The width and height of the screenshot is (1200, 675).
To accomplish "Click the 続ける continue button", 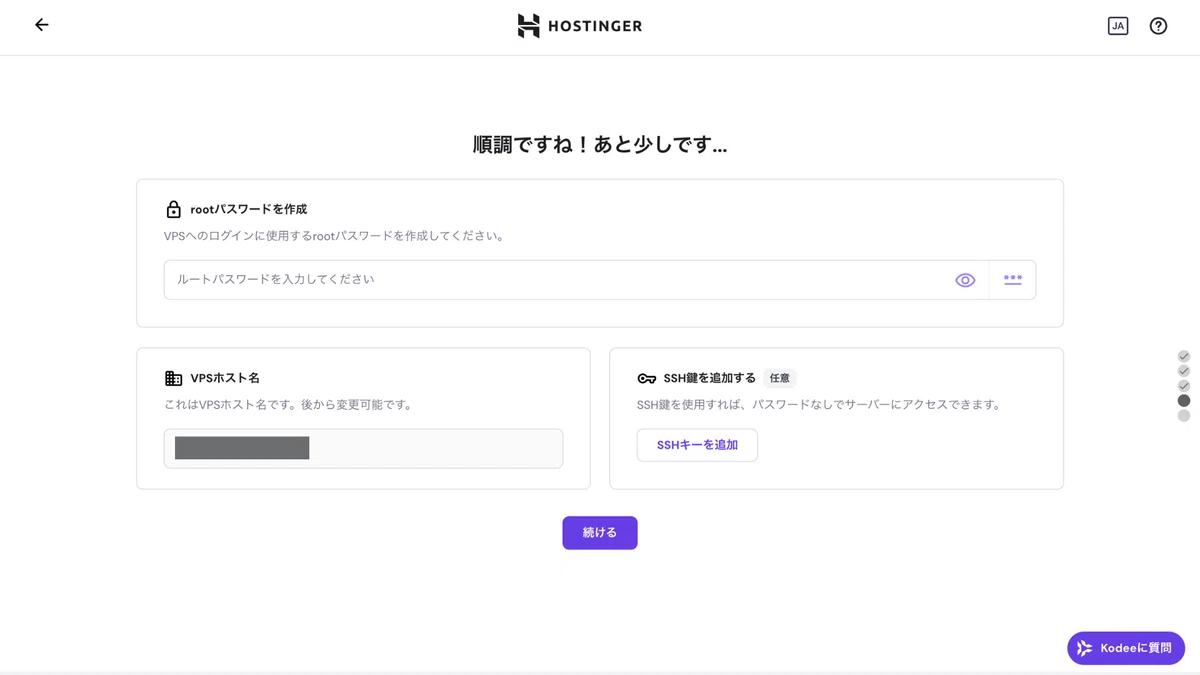I will [600, 533].
